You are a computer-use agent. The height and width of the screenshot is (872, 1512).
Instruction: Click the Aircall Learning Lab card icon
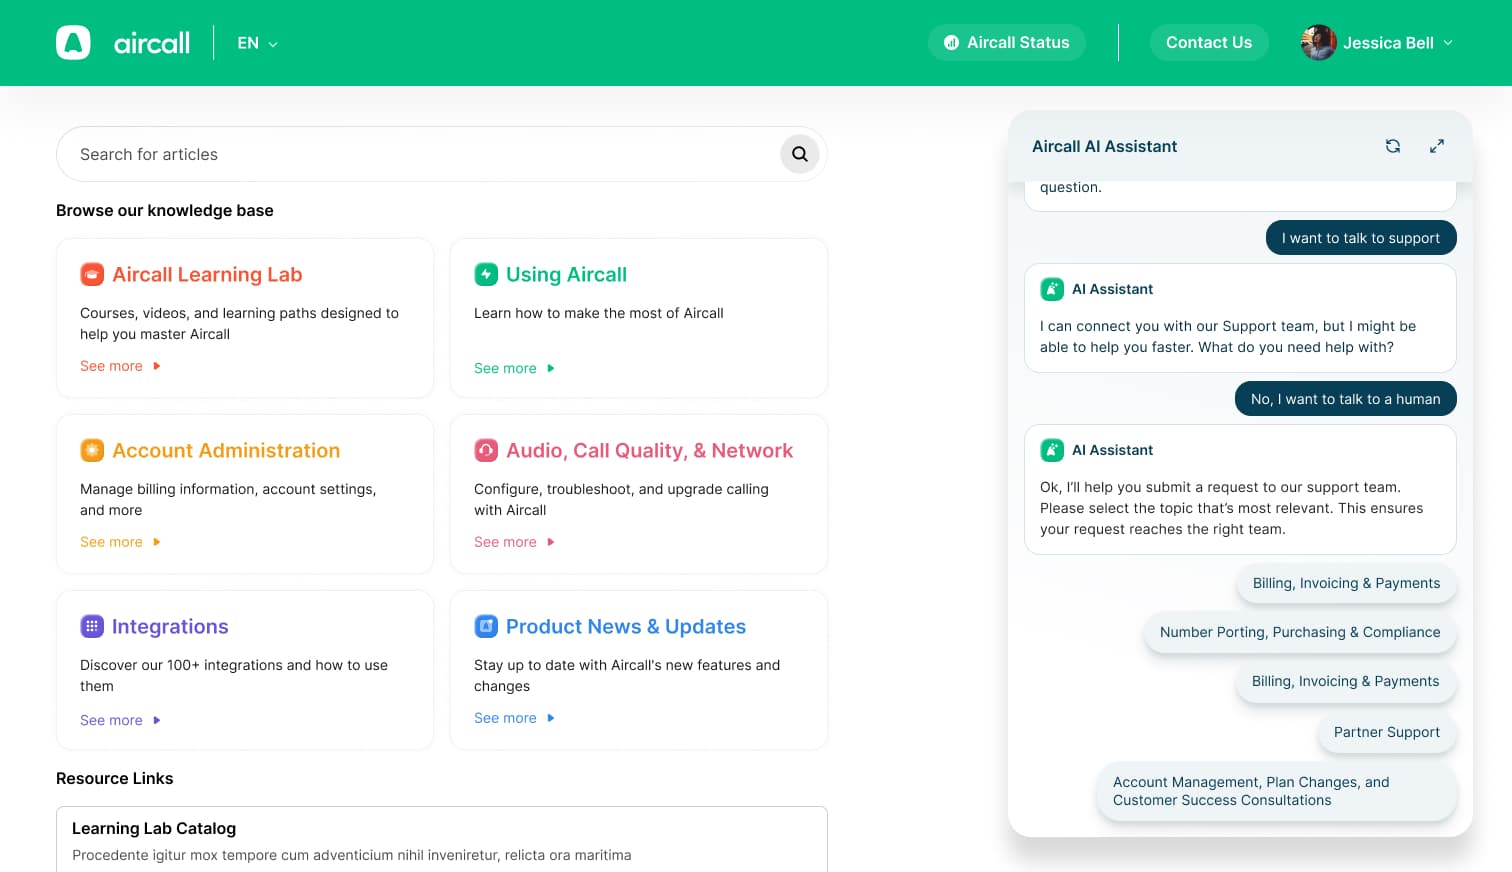pos(92,274)
